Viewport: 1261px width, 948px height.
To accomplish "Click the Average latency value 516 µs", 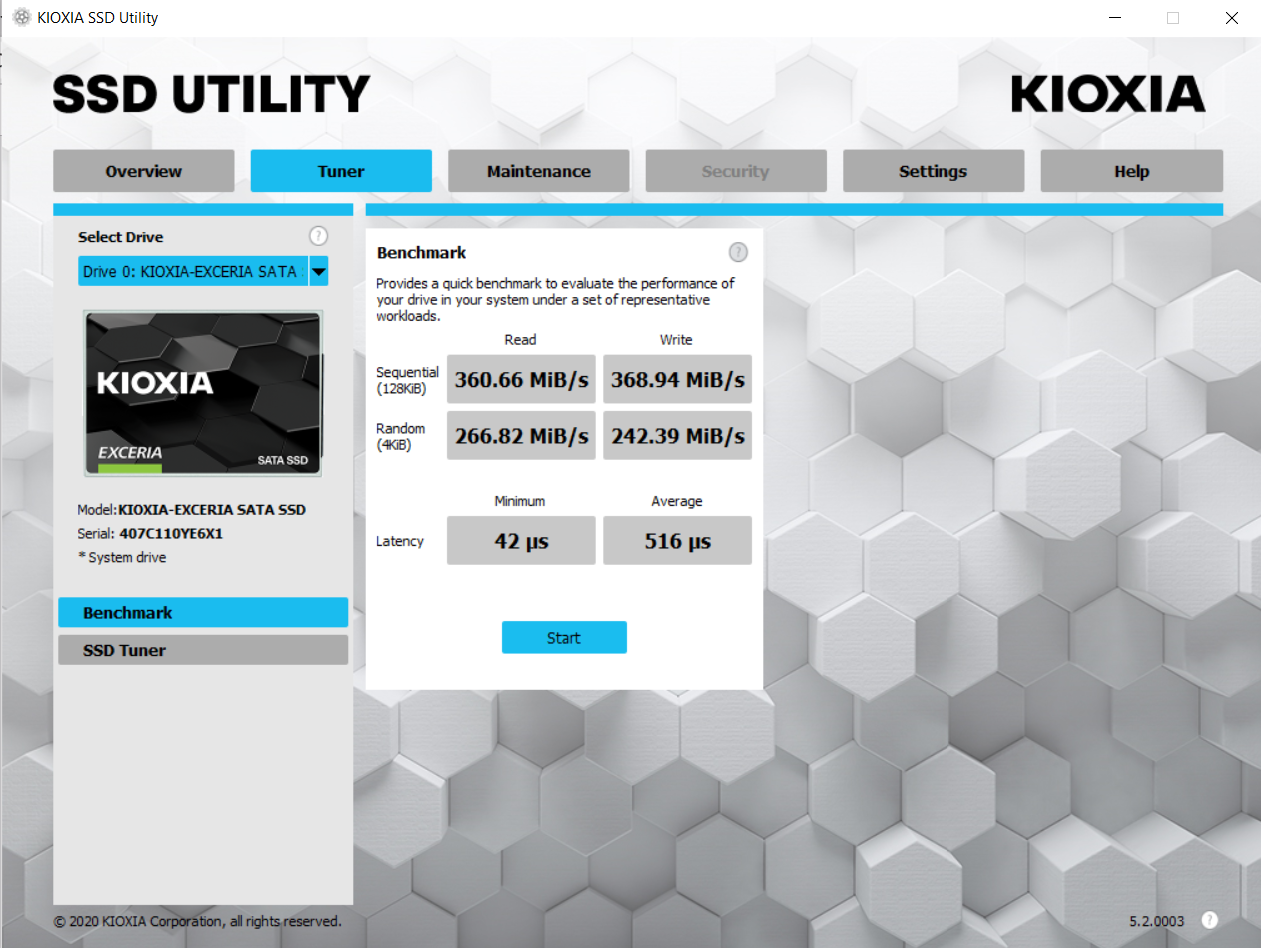I will pos(678,541).
